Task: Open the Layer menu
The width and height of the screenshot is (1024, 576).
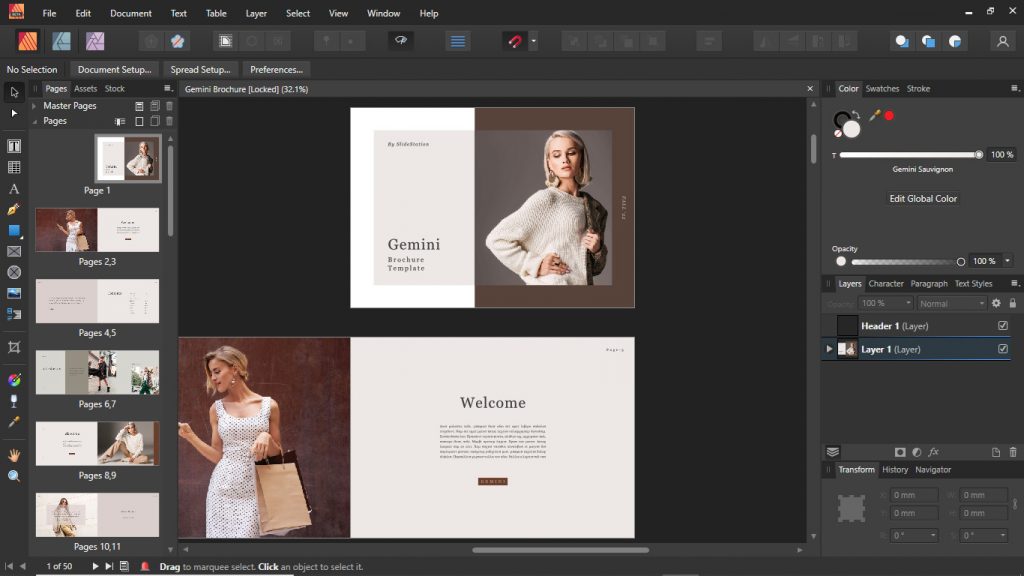Action: 256,13
